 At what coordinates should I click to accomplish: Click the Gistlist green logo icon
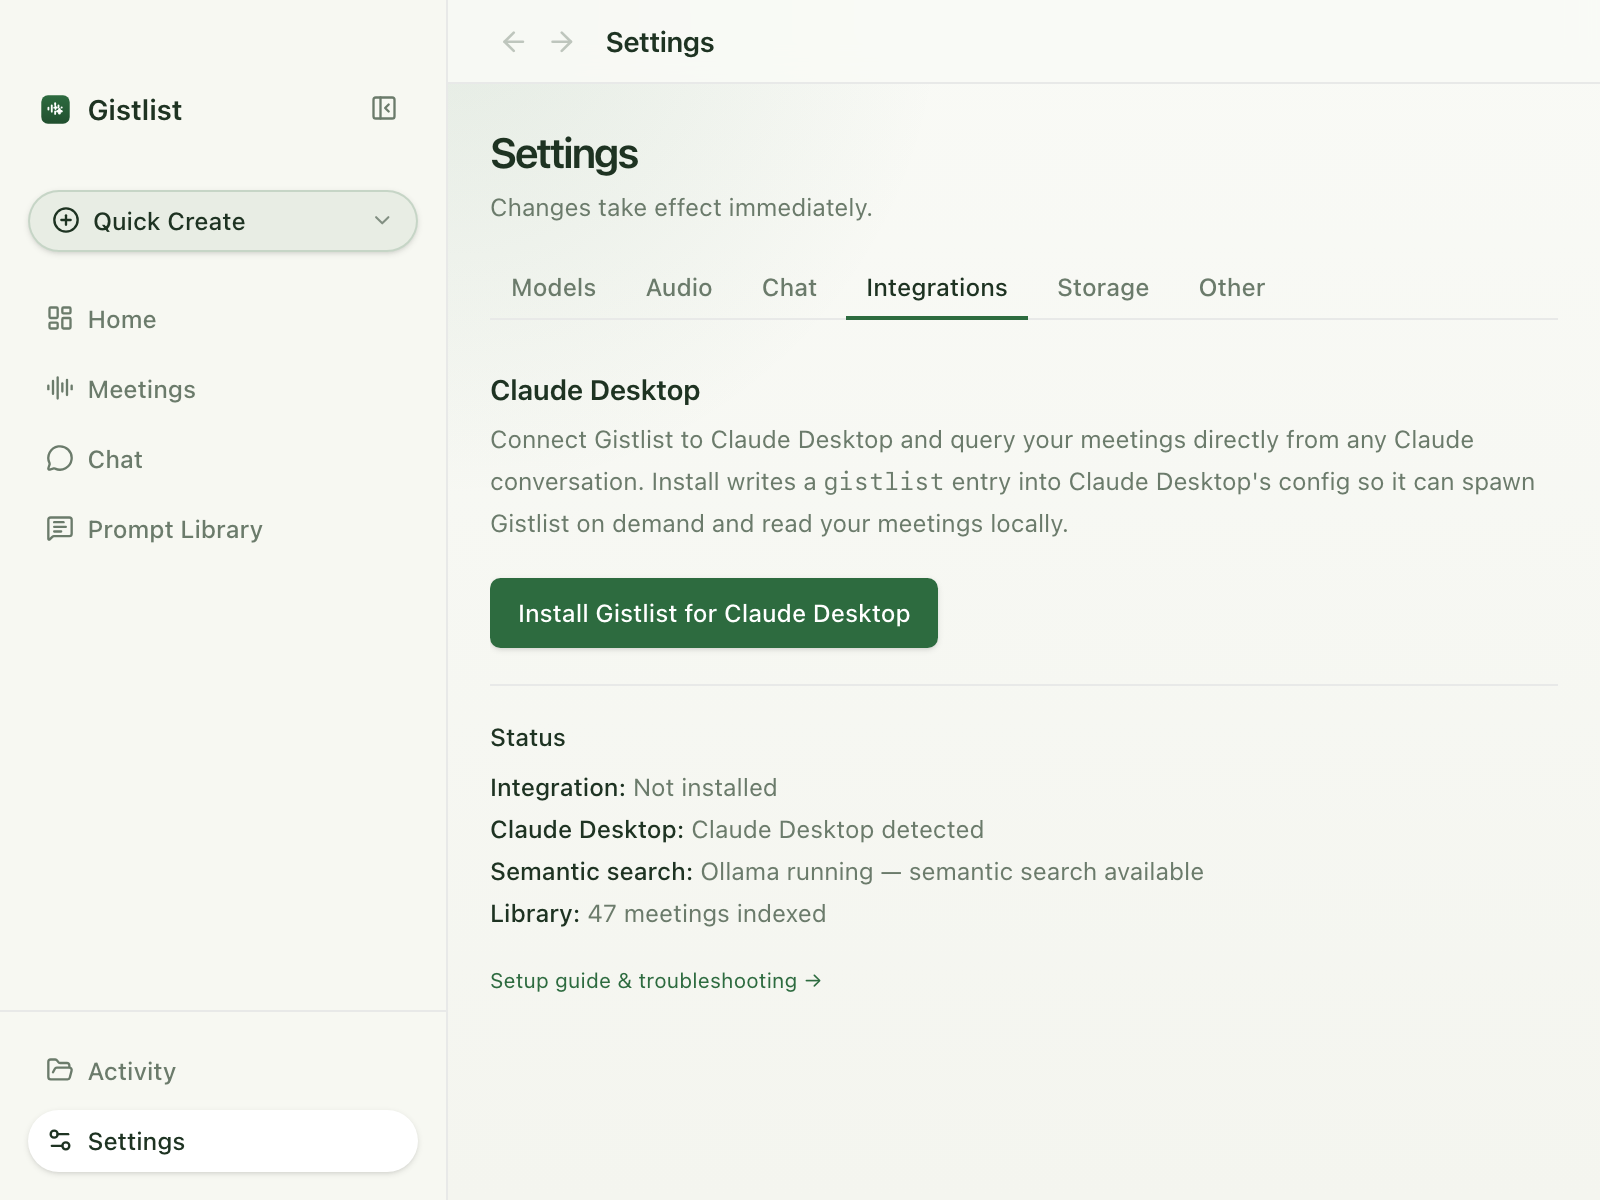55,109
